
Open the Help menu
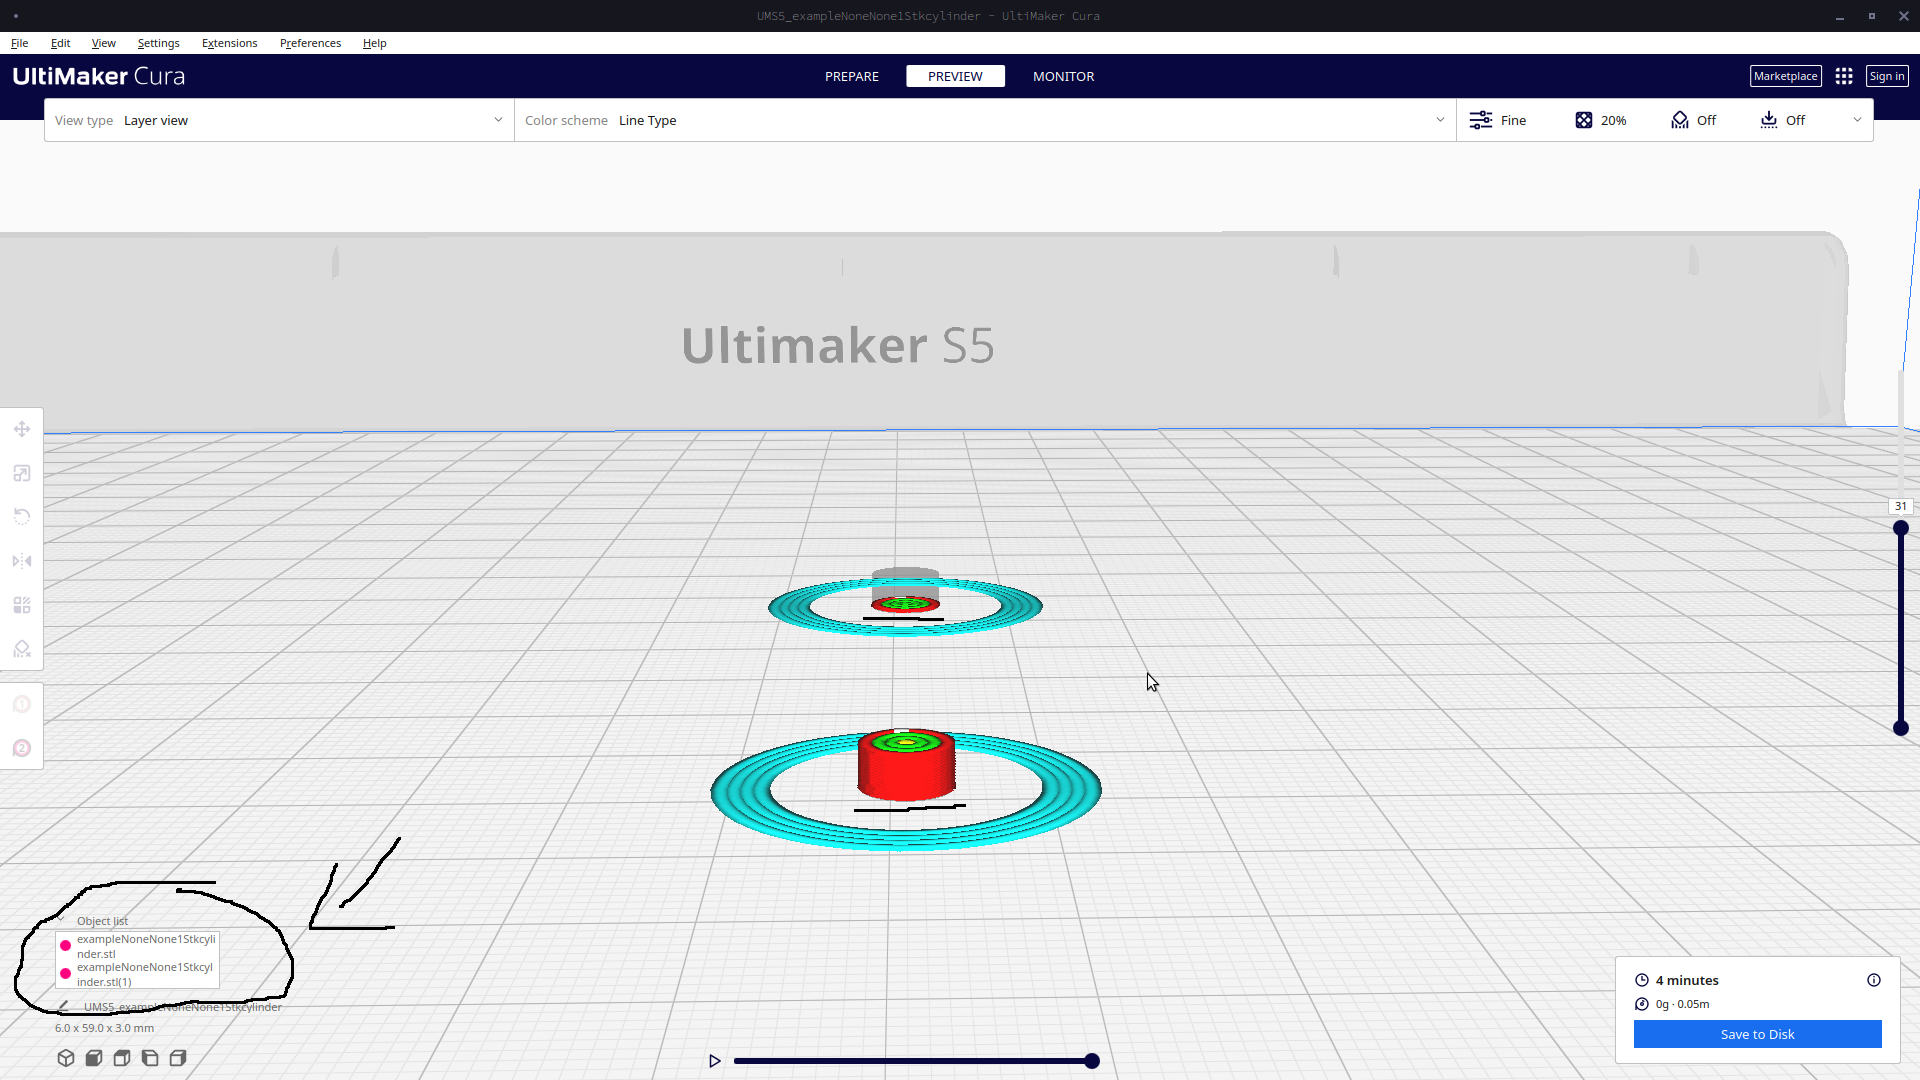(x=374, y=43)
